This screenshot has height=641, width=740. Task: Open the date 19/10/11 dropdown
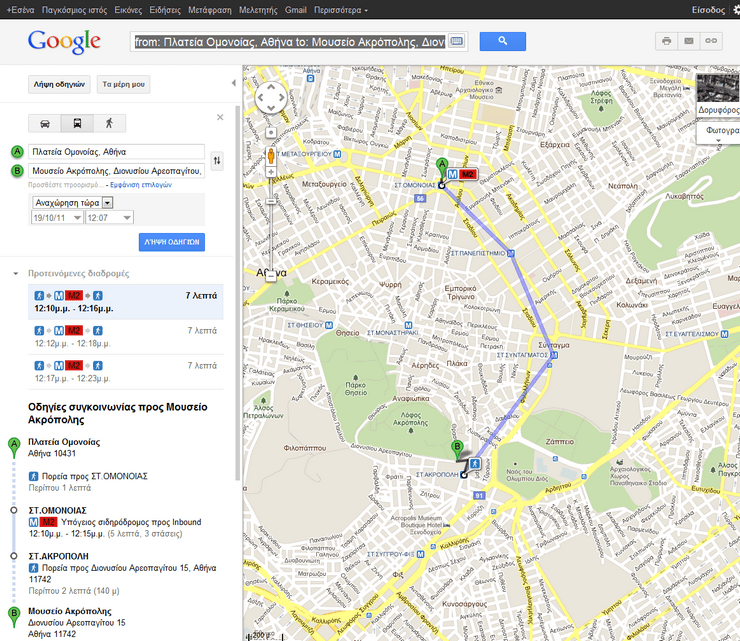pyautogui.click(x=57, y=218)
